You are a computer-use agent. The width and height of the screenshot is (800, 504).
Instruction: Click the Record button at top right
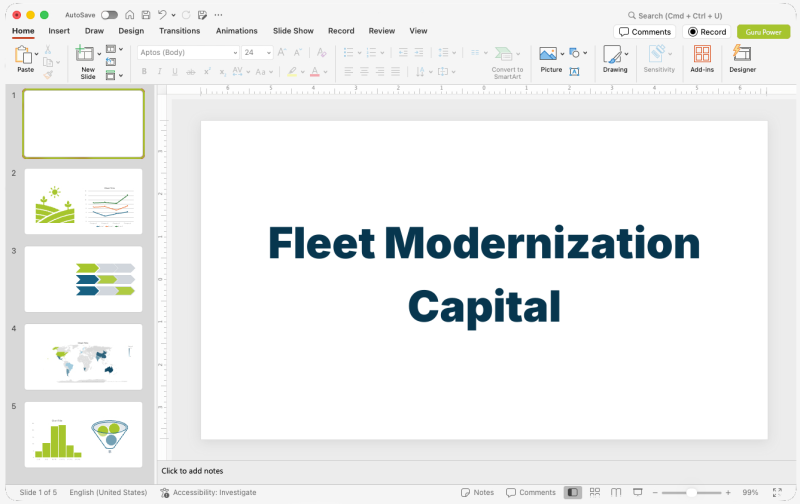[x=707, y=32]
